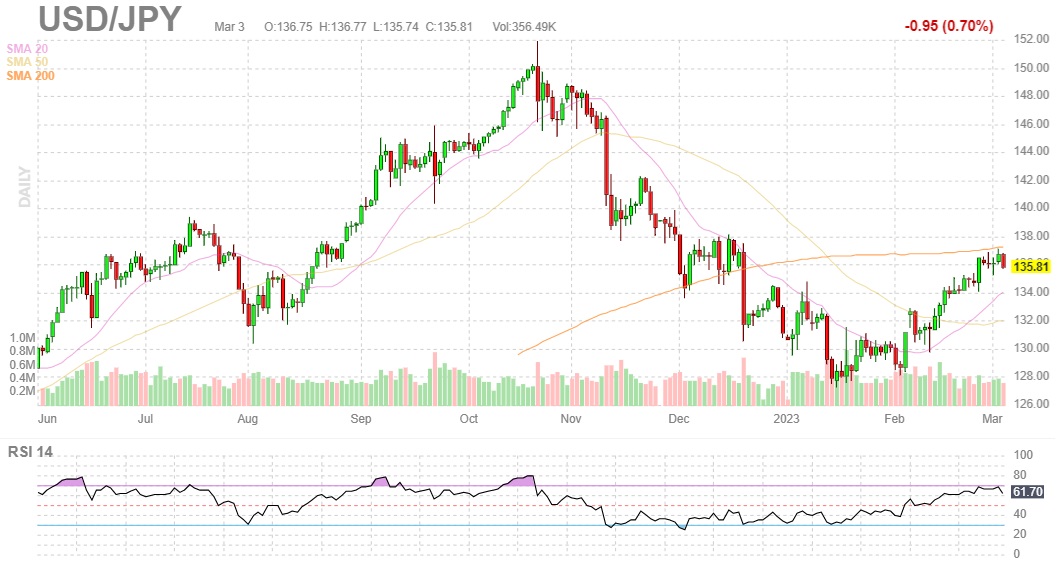Image resolution: width=1058 pixels, height=561 pixels.
Task: Click the close value C:135.81
Action: coord(449,27)
